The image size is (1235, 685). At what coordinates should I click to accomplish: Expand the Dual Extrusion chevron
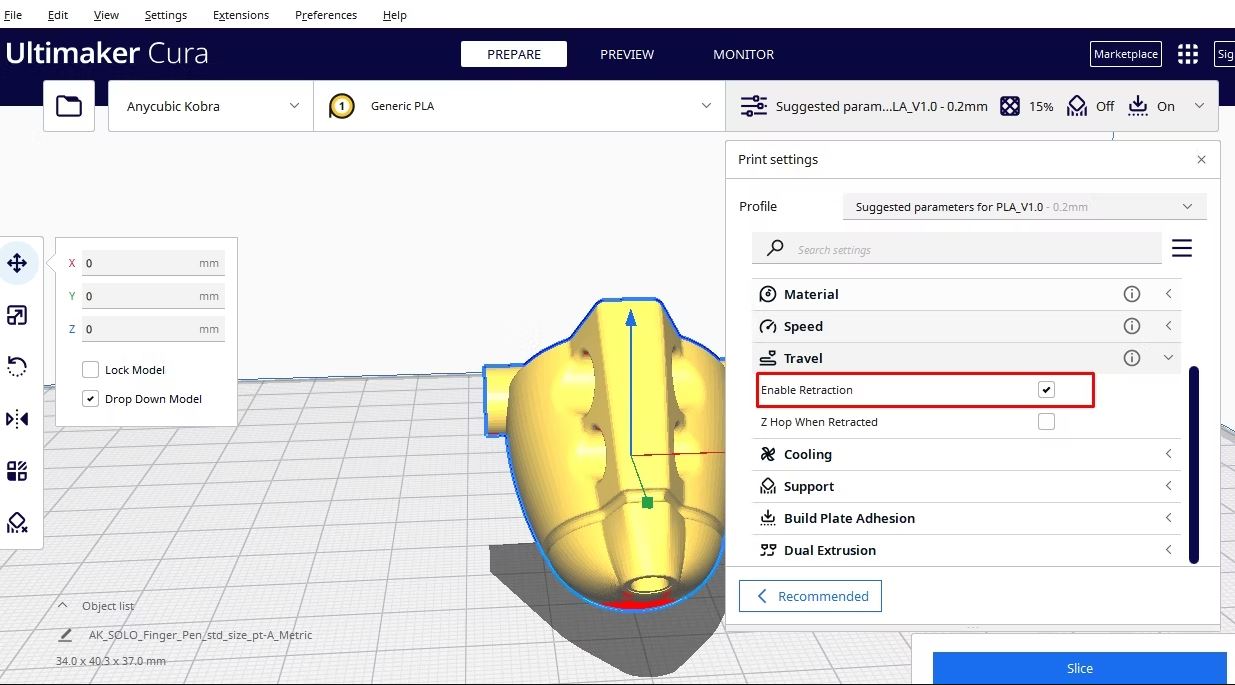tap(1168, 550)
